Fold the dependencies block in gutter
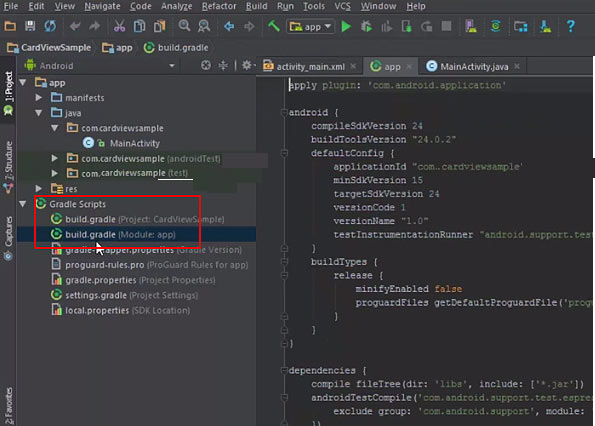Image resolution: width=595 pixels, height=426 pixels. coord(284,370)
